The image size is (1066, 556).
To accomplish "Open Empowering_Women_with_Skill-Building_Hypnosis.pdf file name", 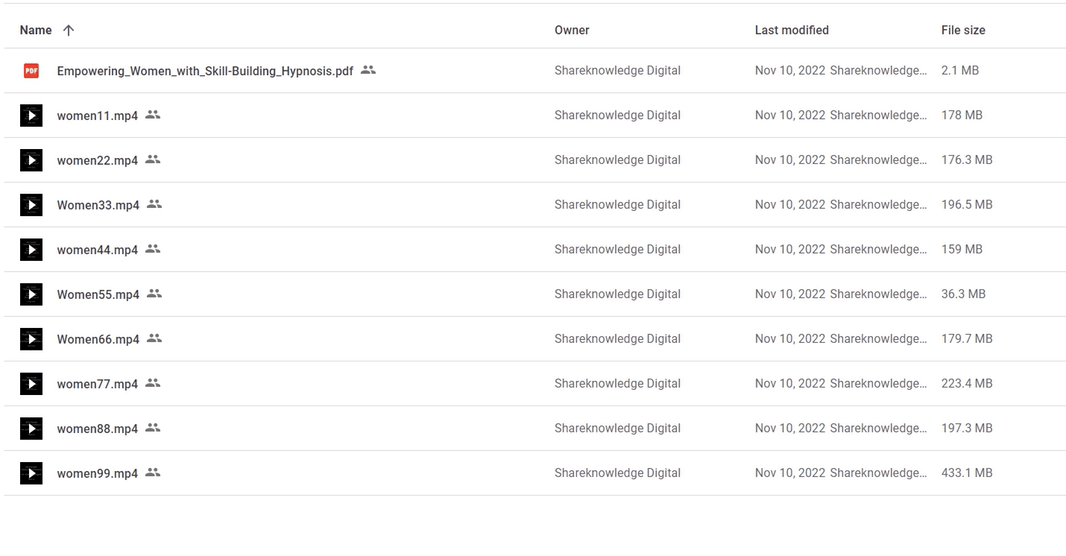I will pos(205,71).
